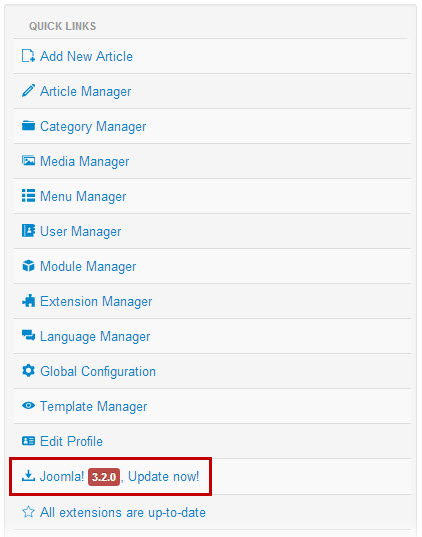Click the picture icon next to Media Manager

pos(28,161)
